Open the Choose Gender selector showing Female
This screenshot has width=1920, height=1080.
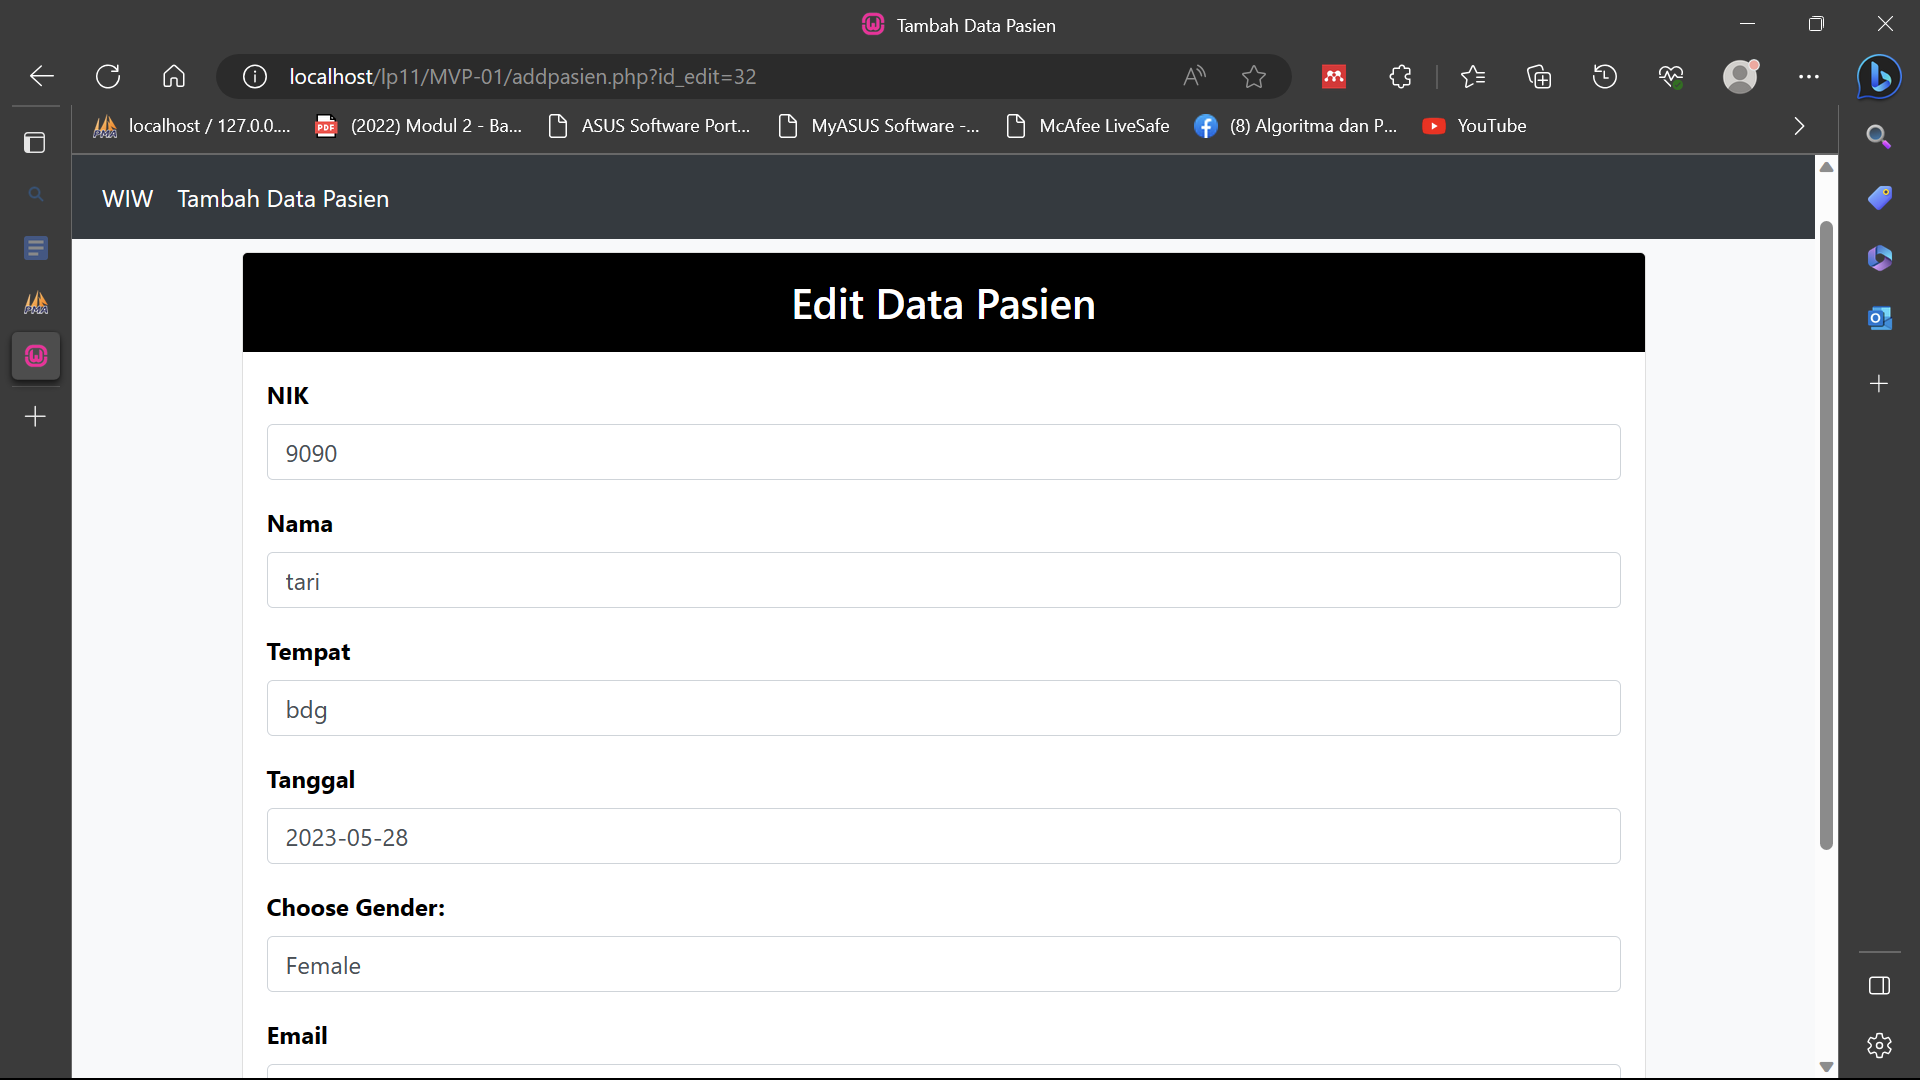pyautogui.click(x=943, y=964)
